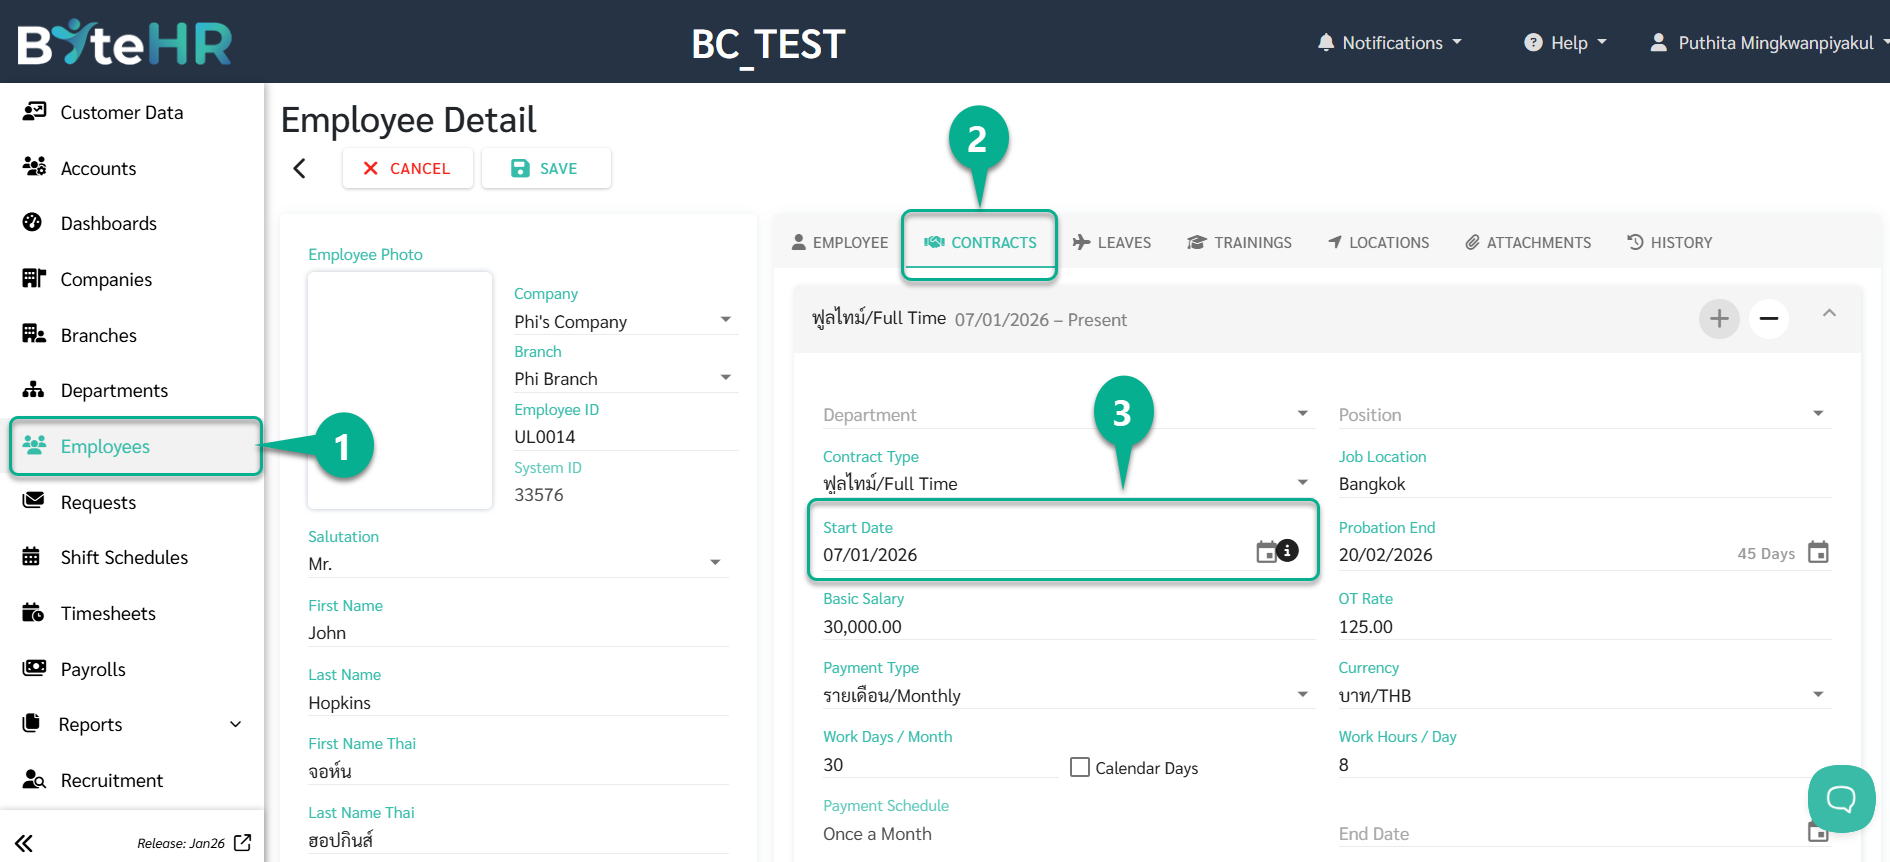Open user menu Puthita Mingkwanpiyakul

(x=1768, y=42)
